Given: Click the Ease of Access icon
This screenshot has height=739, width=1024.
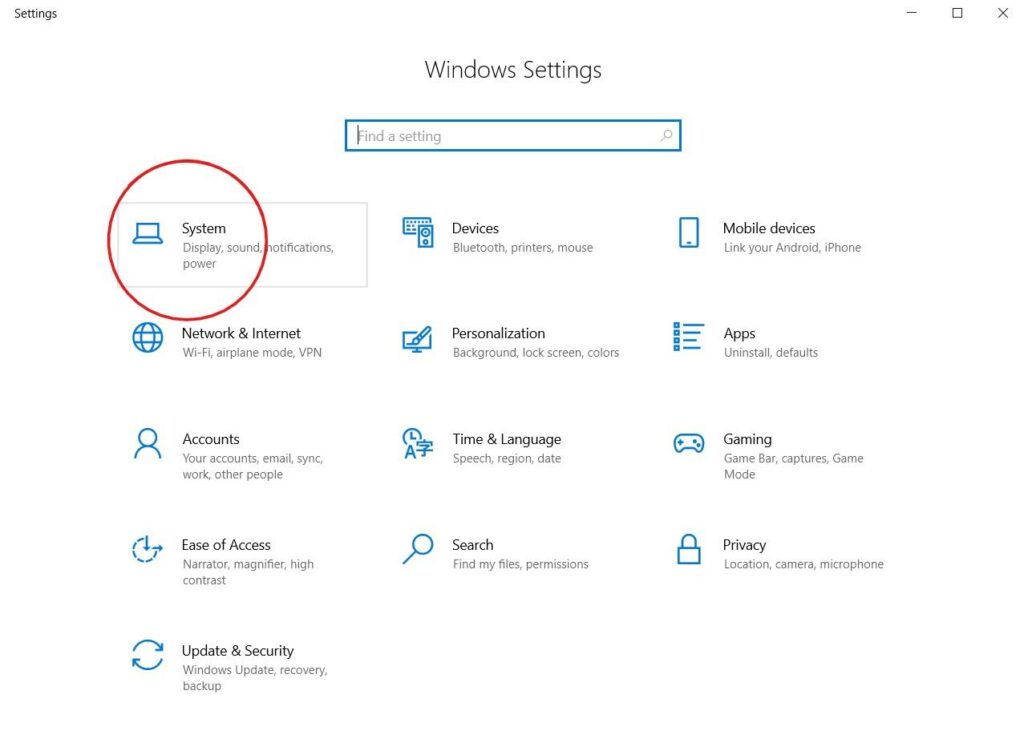Looking at the screenshot, I should [x=147, y=549].
